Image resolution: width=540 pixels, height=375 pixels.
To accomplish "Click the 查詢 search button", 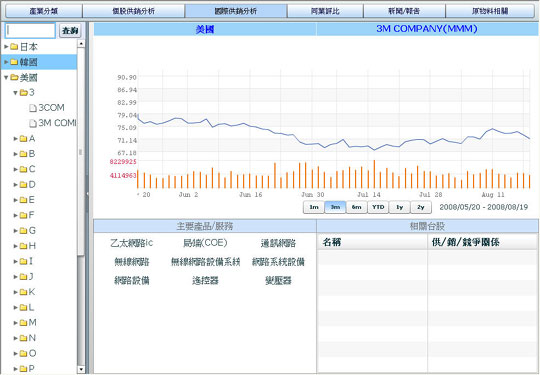I will (70, 31).
